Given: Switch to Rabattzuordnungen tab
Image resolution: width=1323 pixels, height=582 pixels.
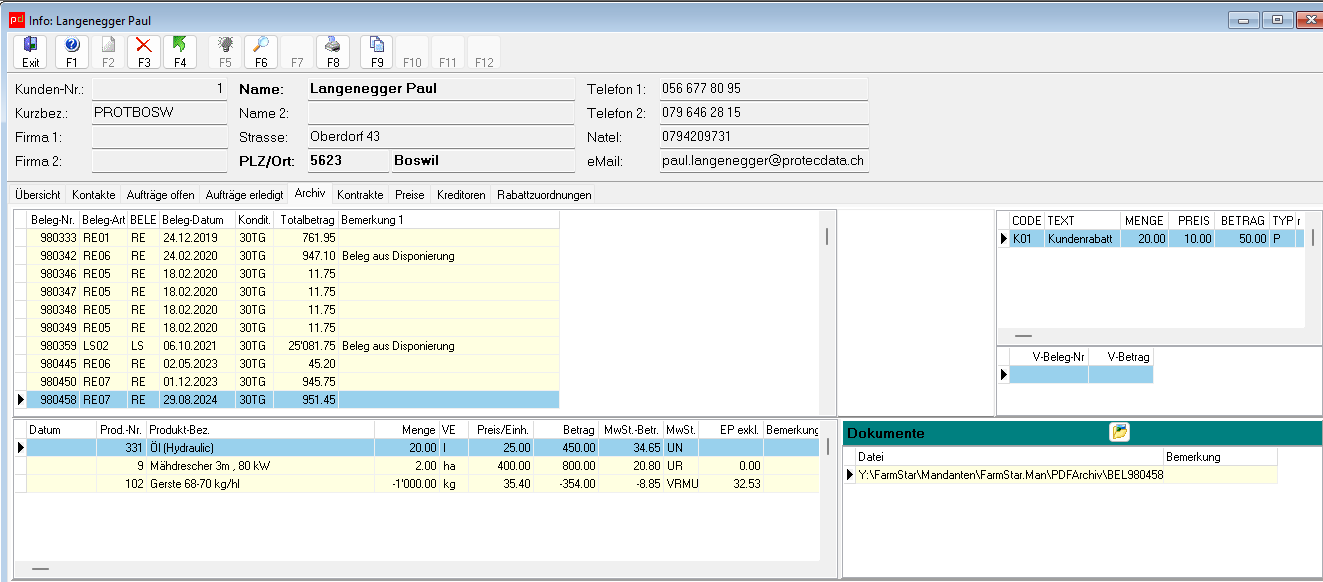Looking at the screenshot, I should (x=544, y=195).
